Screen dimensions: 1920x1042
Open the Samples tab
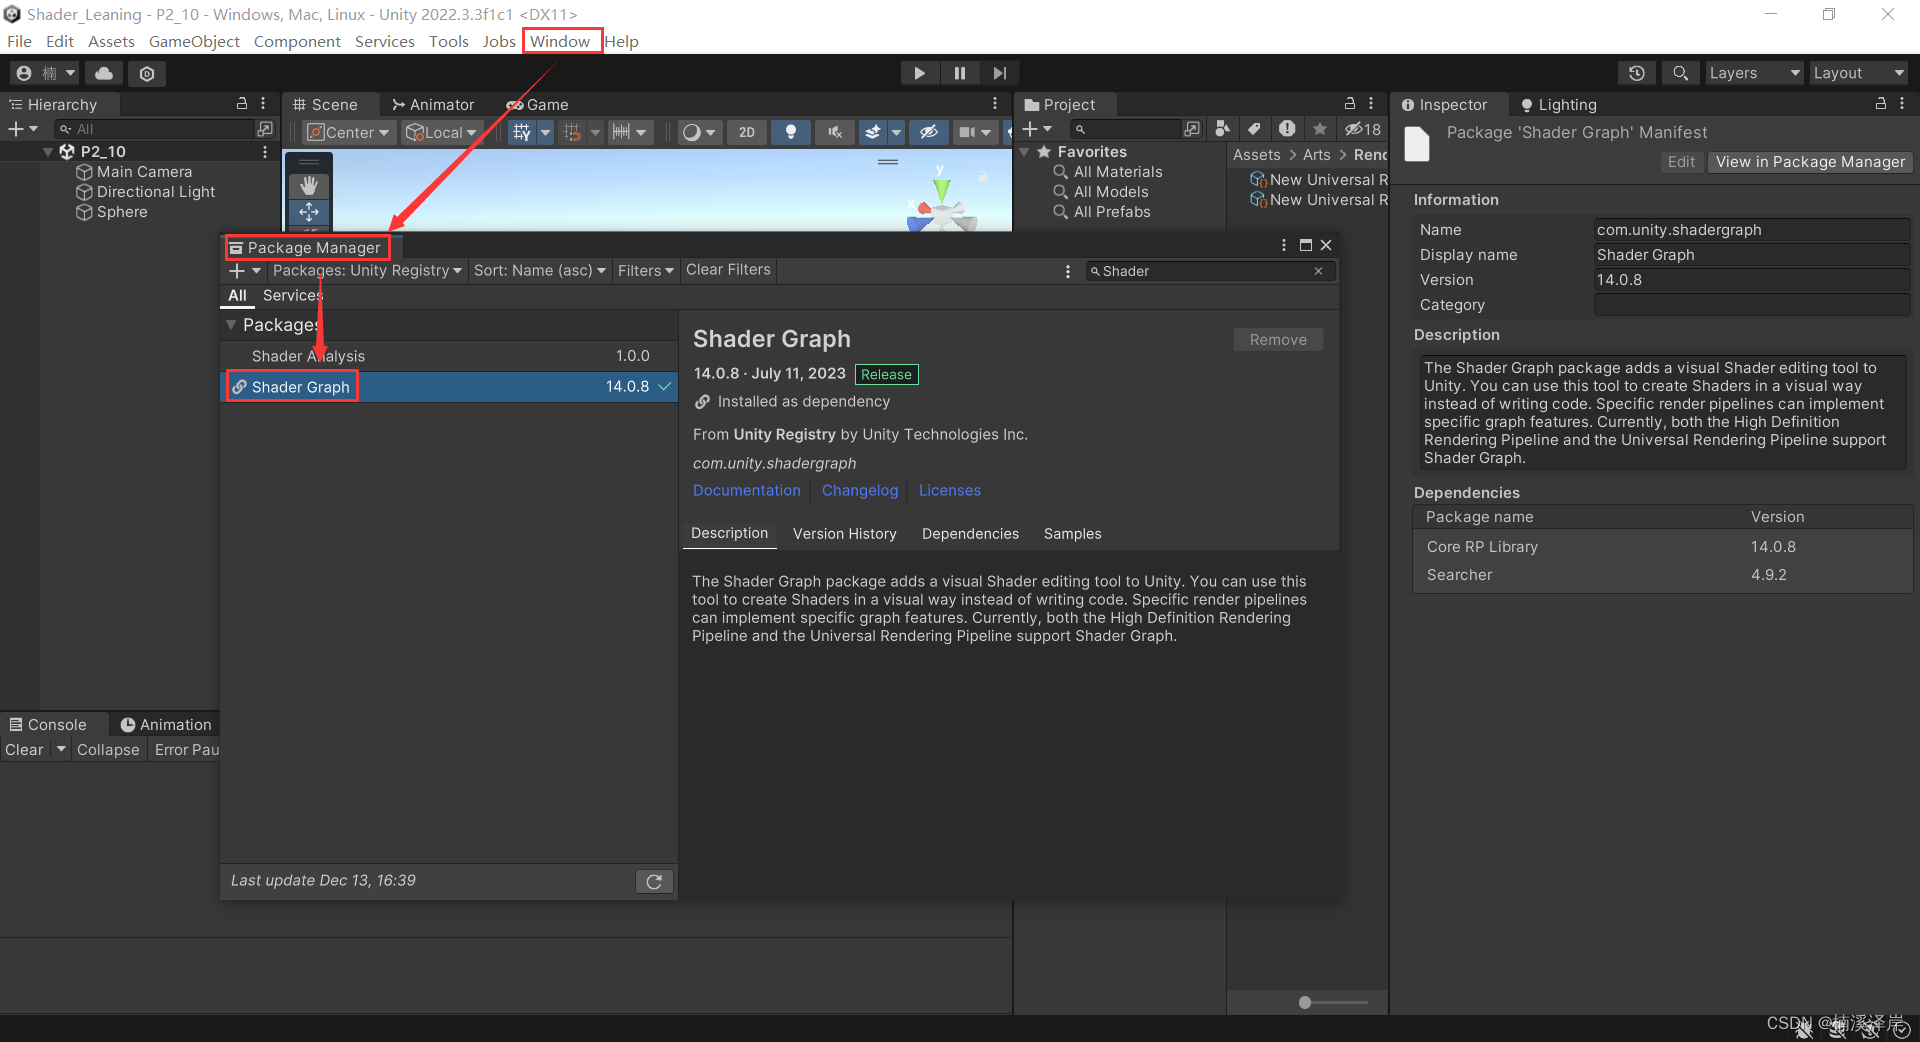[x=1072, y=534]
